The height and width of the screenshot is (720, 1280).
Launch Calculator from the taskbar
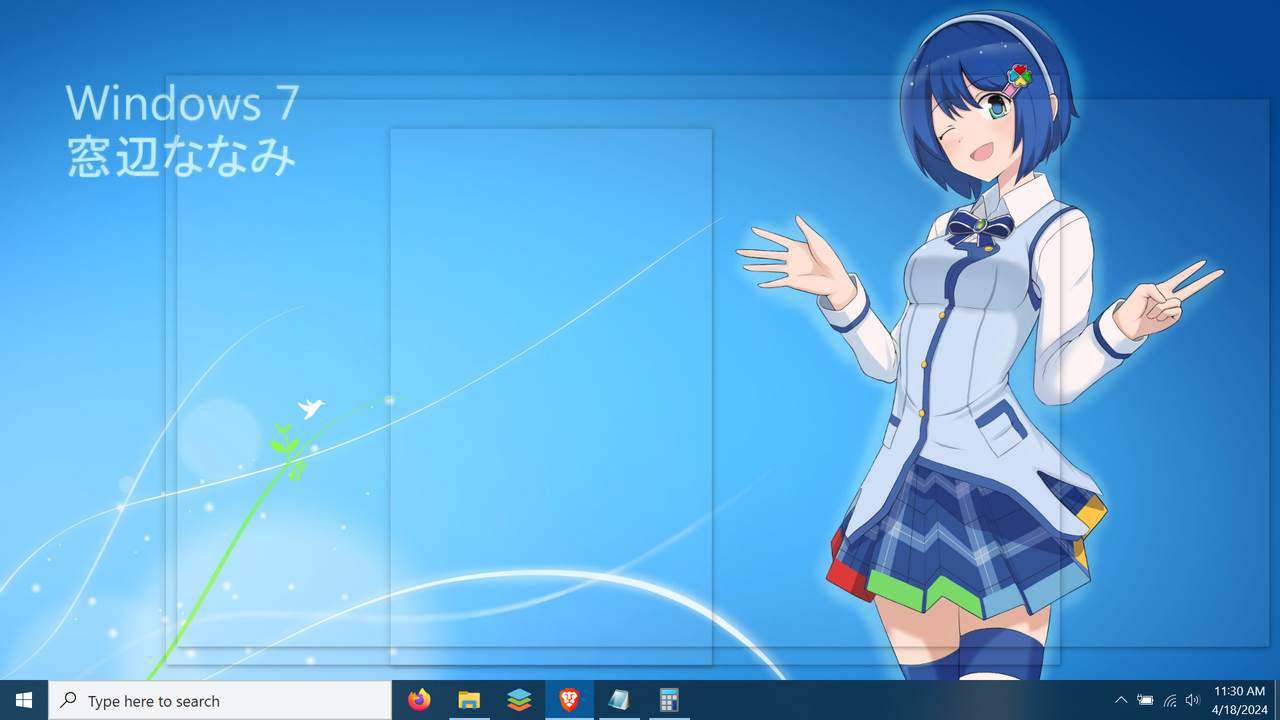coord(669,700)
